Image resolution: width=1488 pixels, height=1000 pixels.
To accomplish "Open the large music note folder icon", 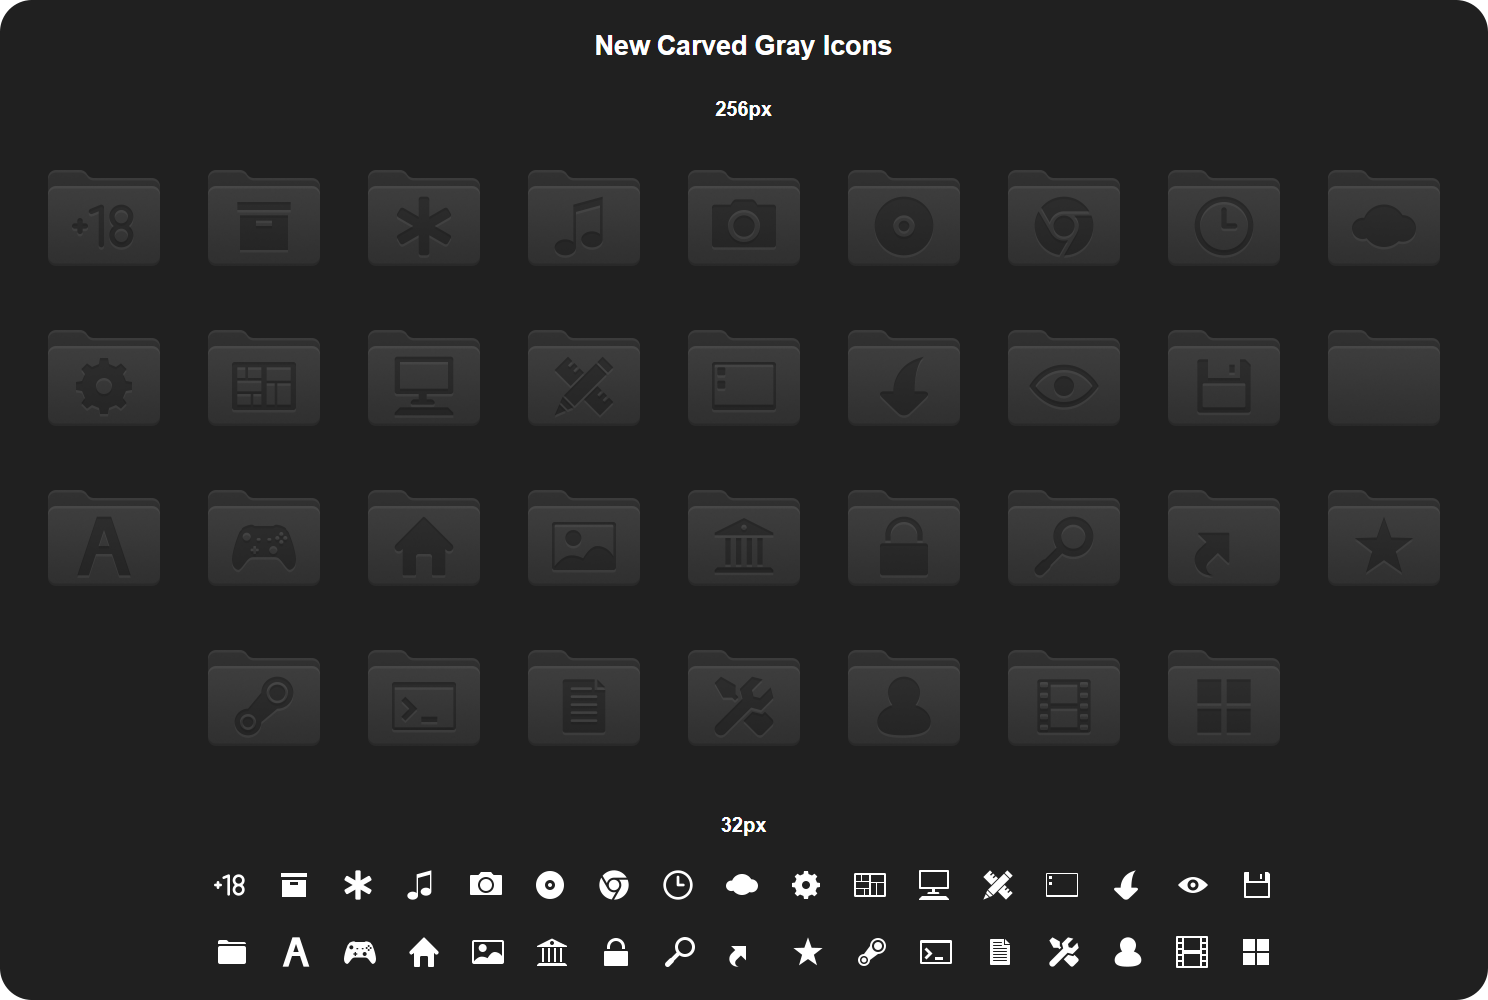I will (x=584, y=217).
